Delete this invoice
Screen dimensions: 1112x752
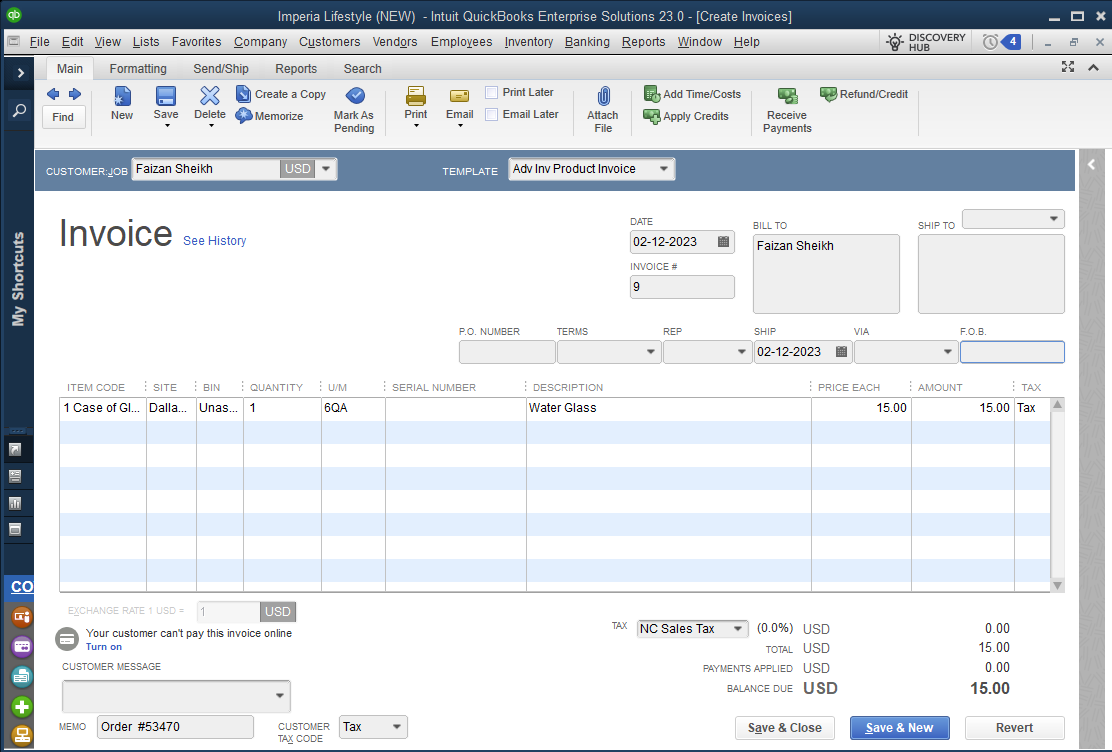tap(210, 101)
